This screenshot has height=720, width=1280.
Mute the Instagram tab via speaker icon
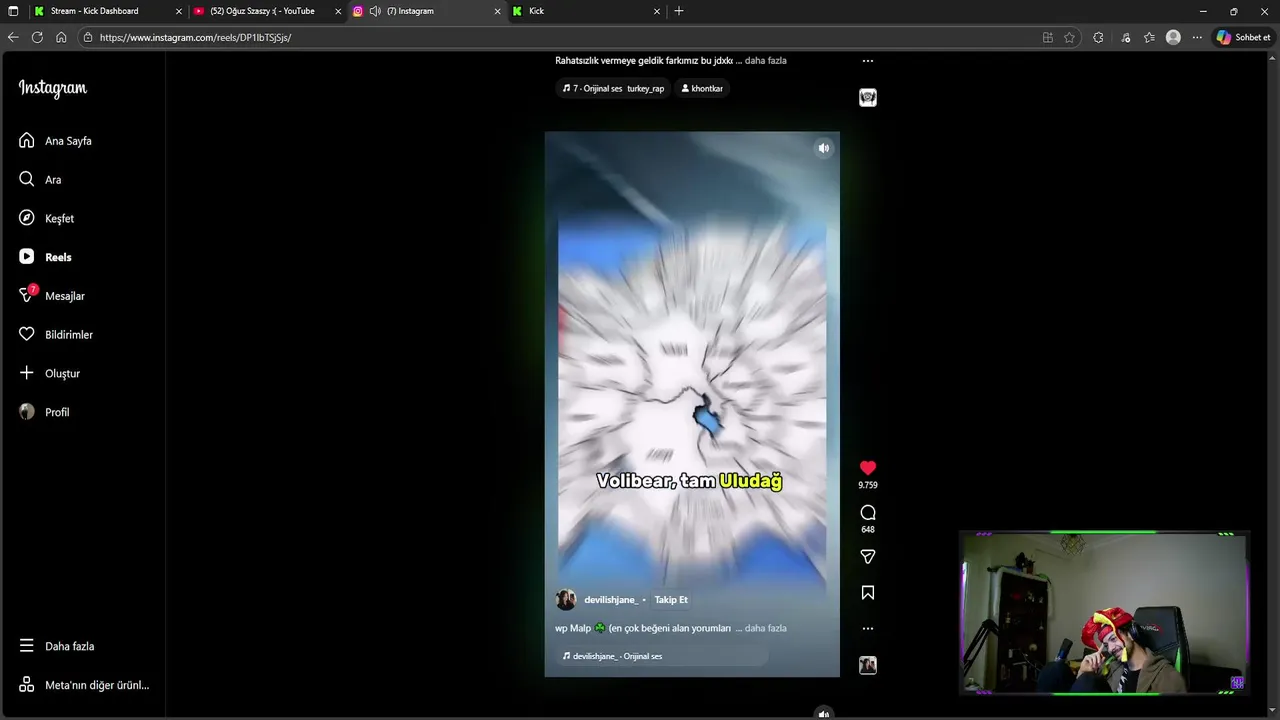coord(375,11)
